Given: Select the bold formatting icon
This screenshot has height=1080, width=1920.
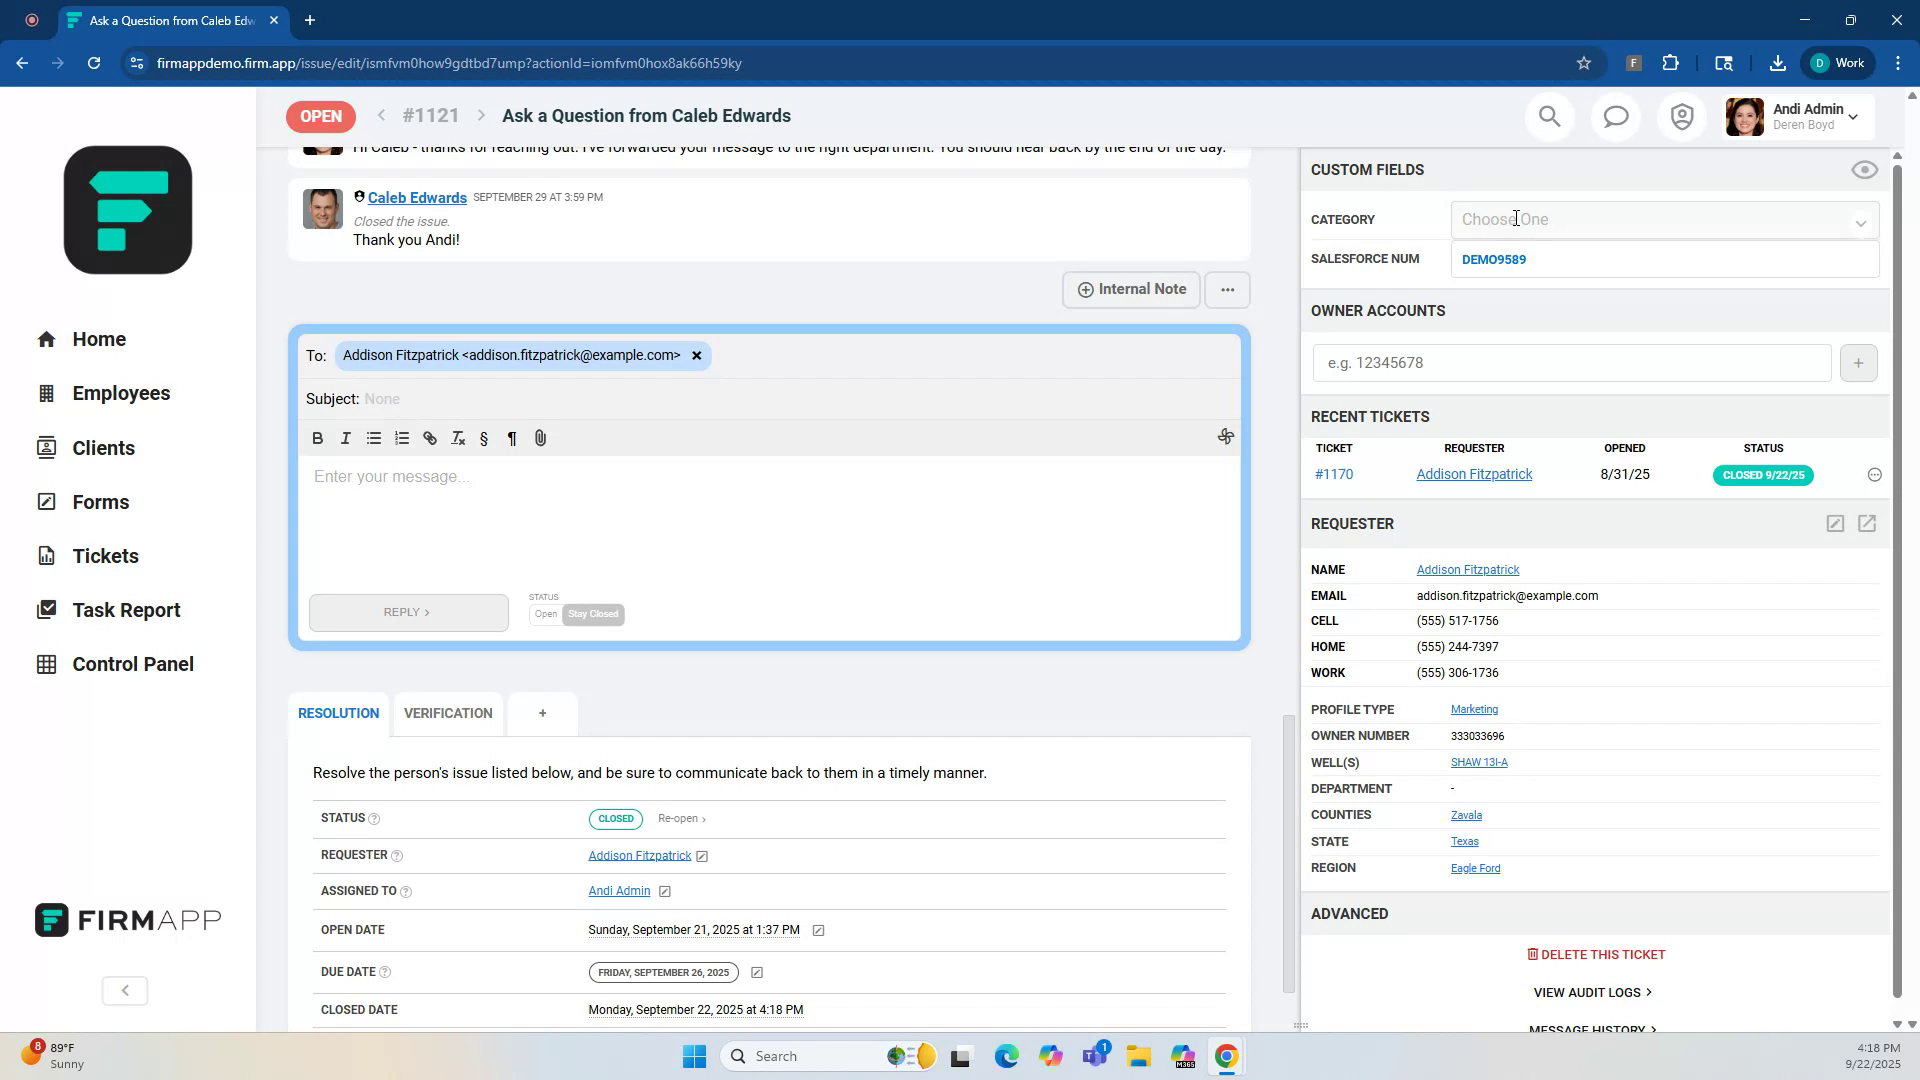Looking at the screenshot, I should tap(317, 438).
